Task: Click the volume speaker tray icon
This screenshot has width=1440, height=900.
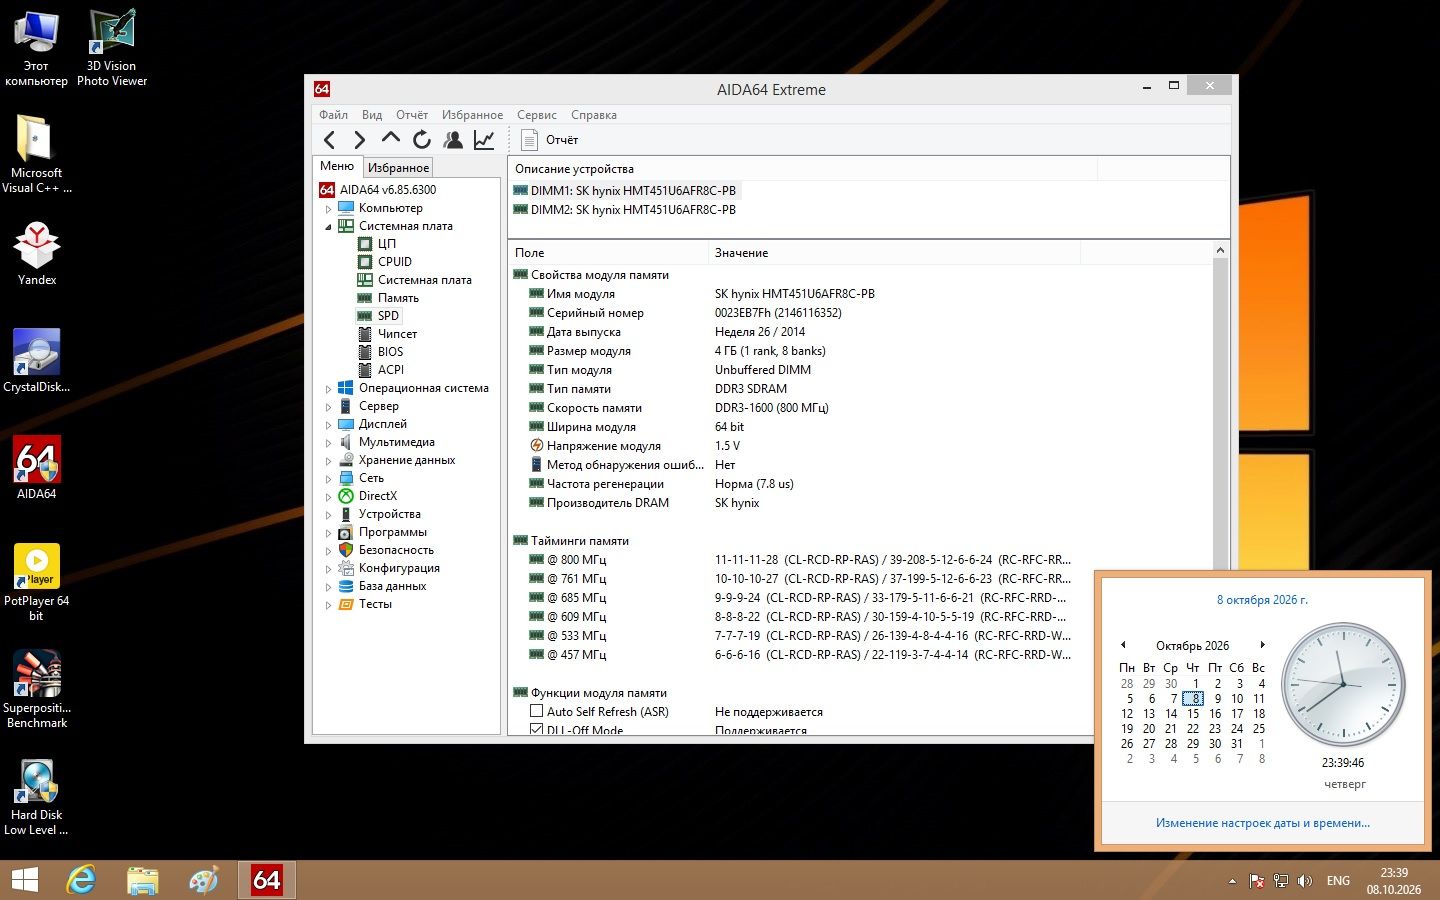Action: click(1305, 881)
